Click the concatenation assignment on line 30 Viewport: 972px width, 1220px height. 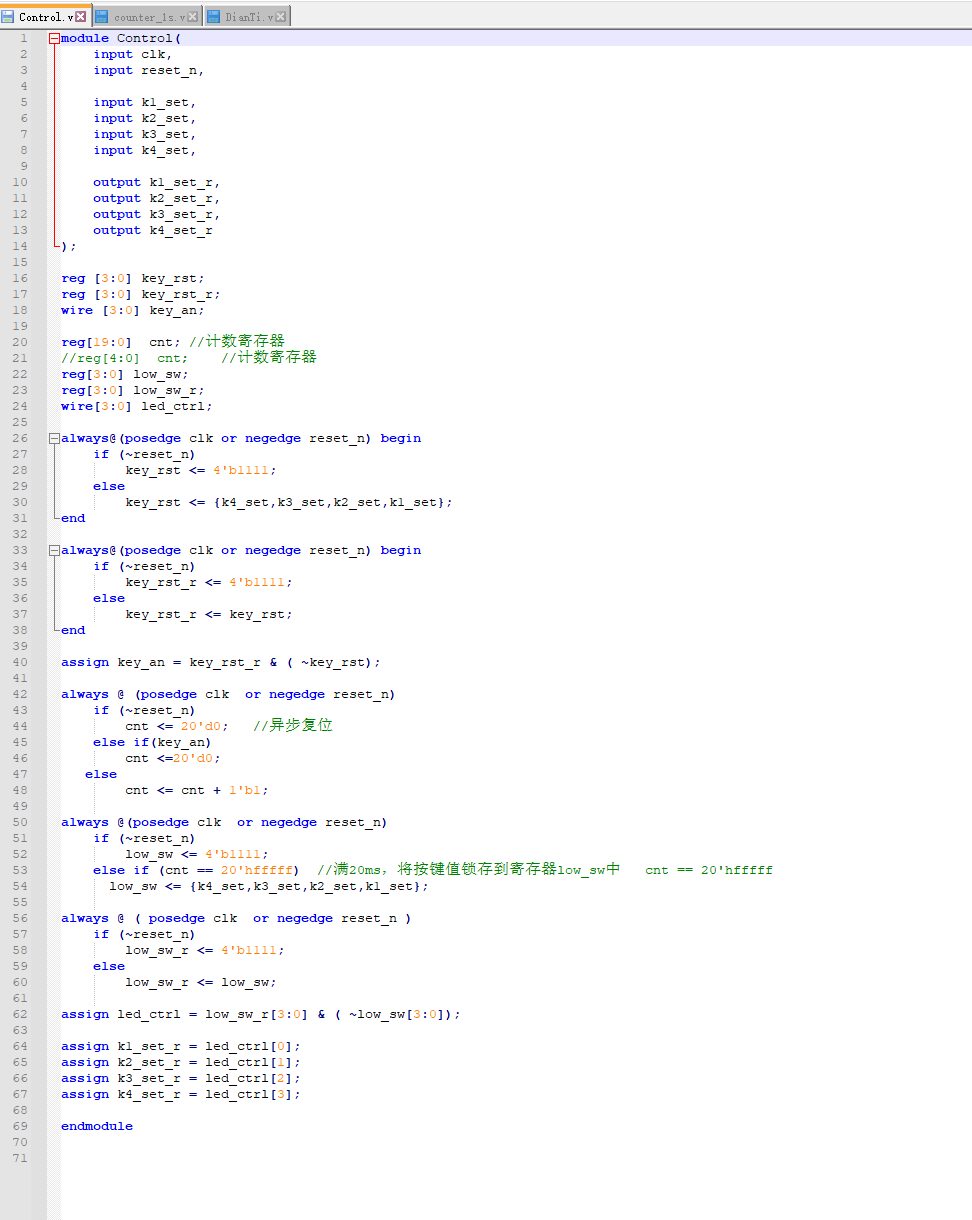point(289,502)
